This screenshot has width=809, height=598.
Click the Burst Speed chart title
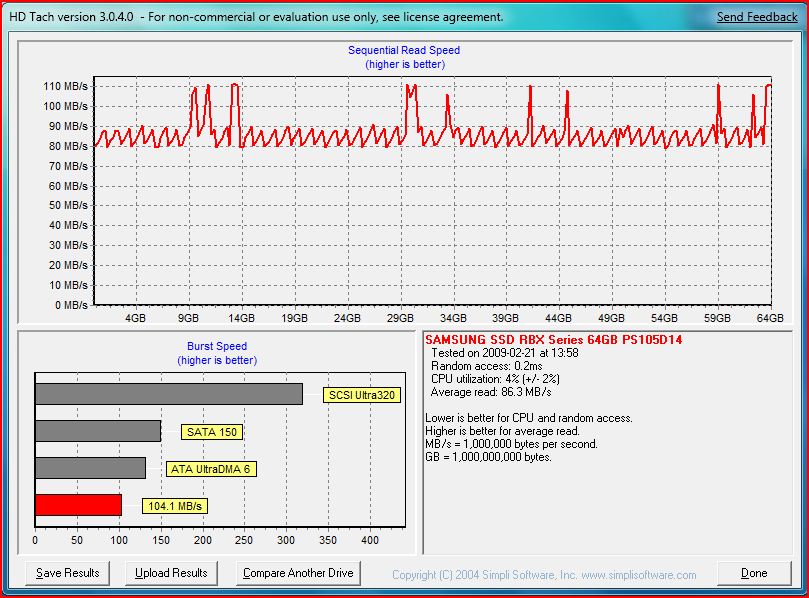[217, 347]
